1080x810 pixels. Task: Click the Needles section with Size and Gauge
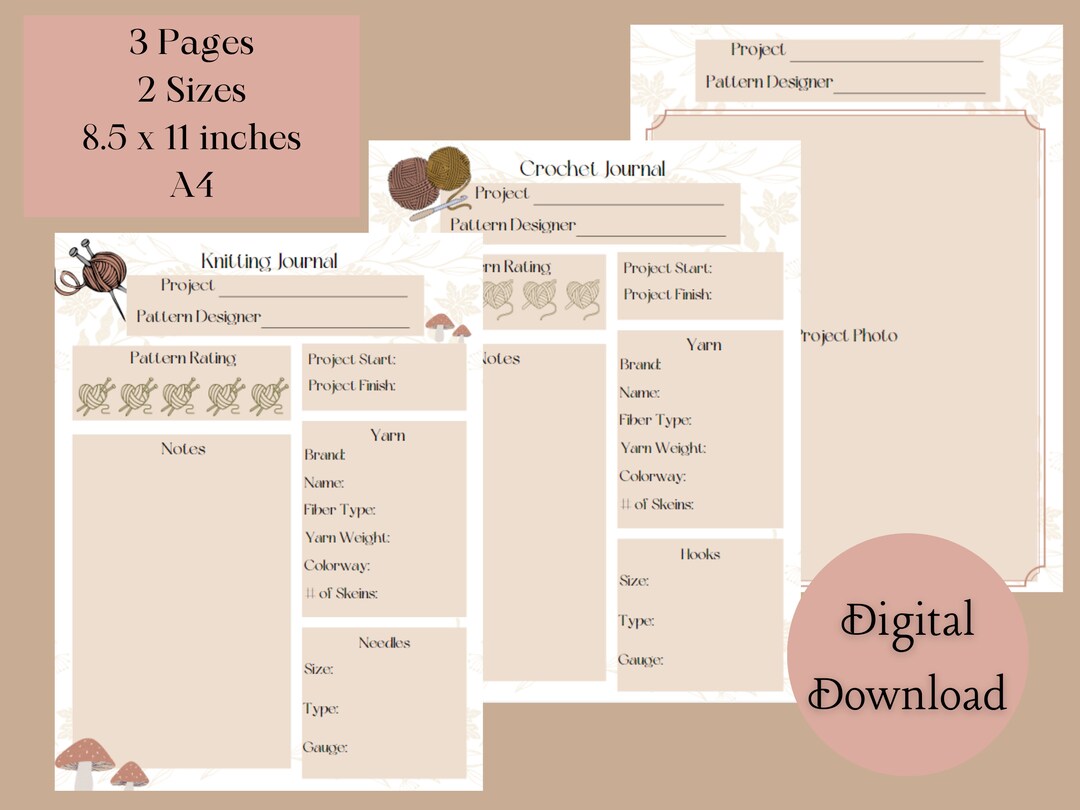[x=385, y=700]
